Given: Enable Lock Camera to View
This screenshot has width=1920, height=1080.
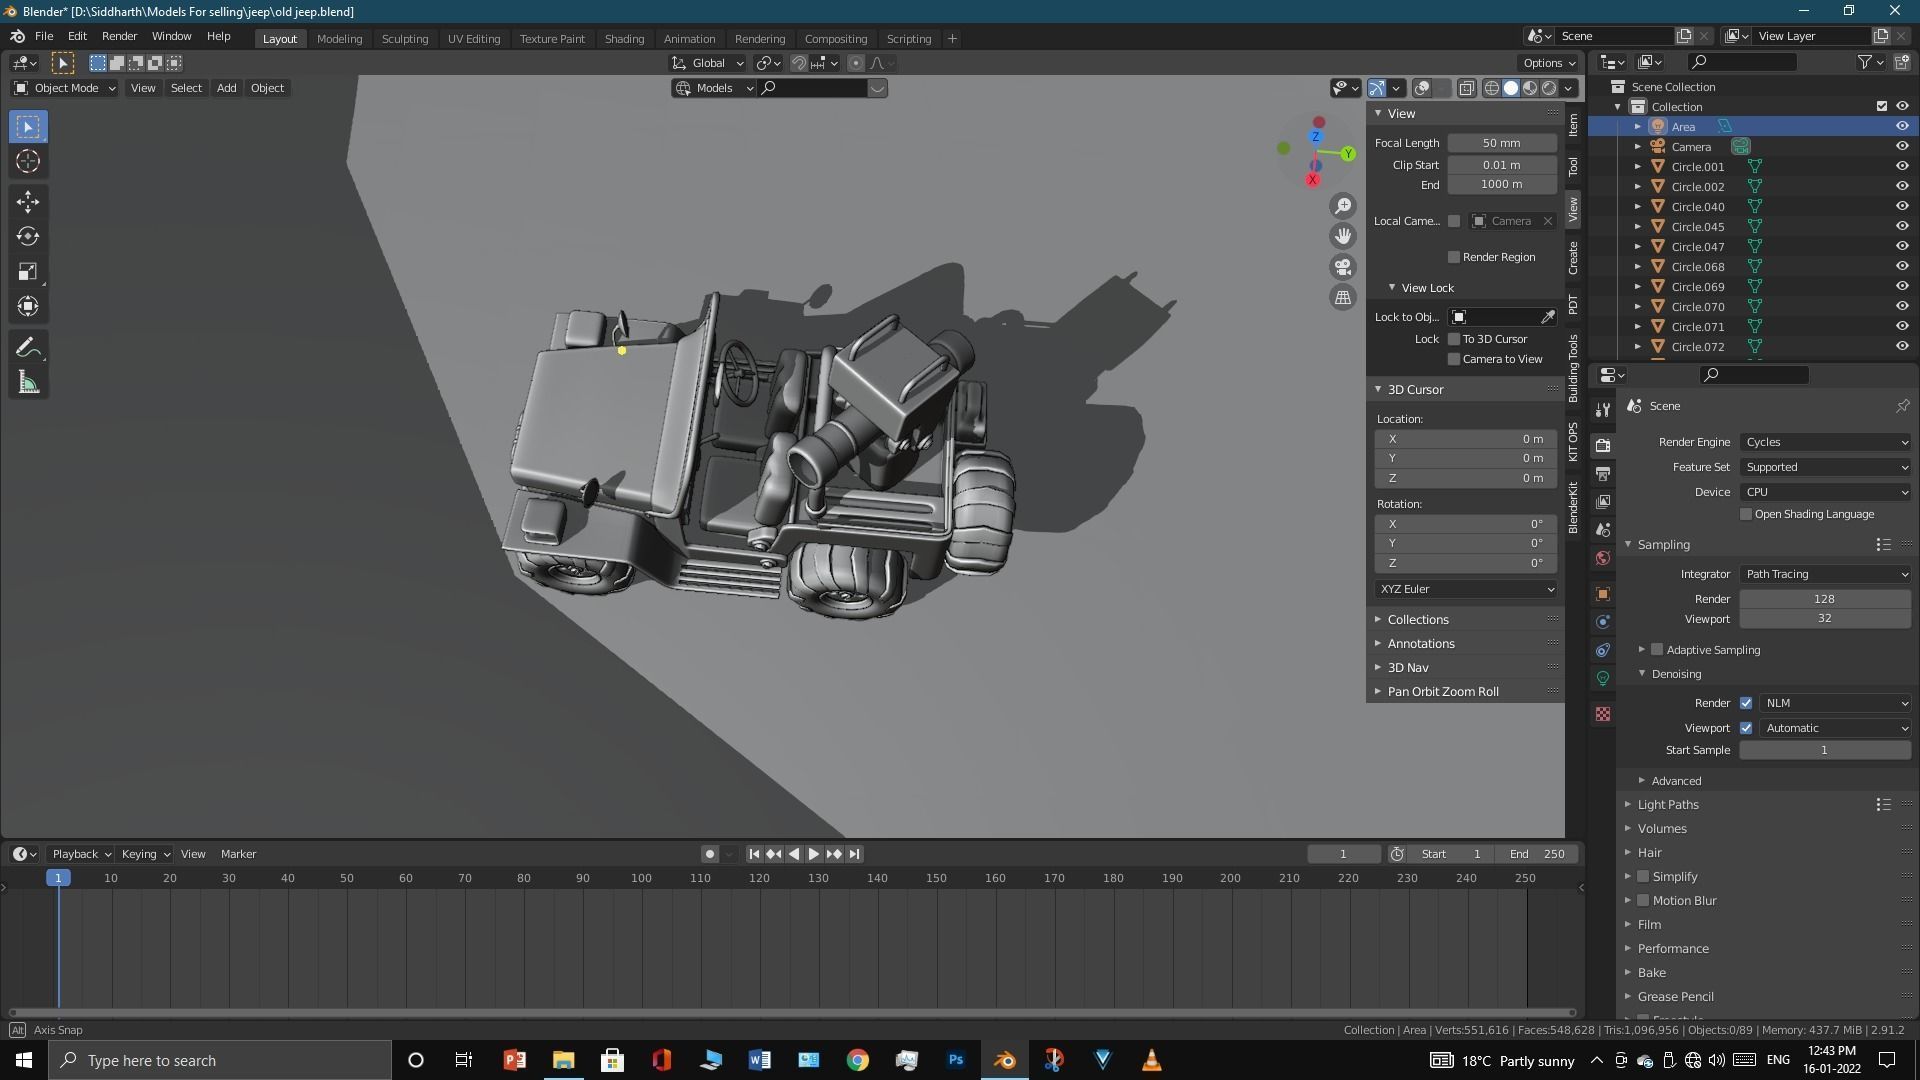Looking at the screenshot, I should coord(1454,359).
